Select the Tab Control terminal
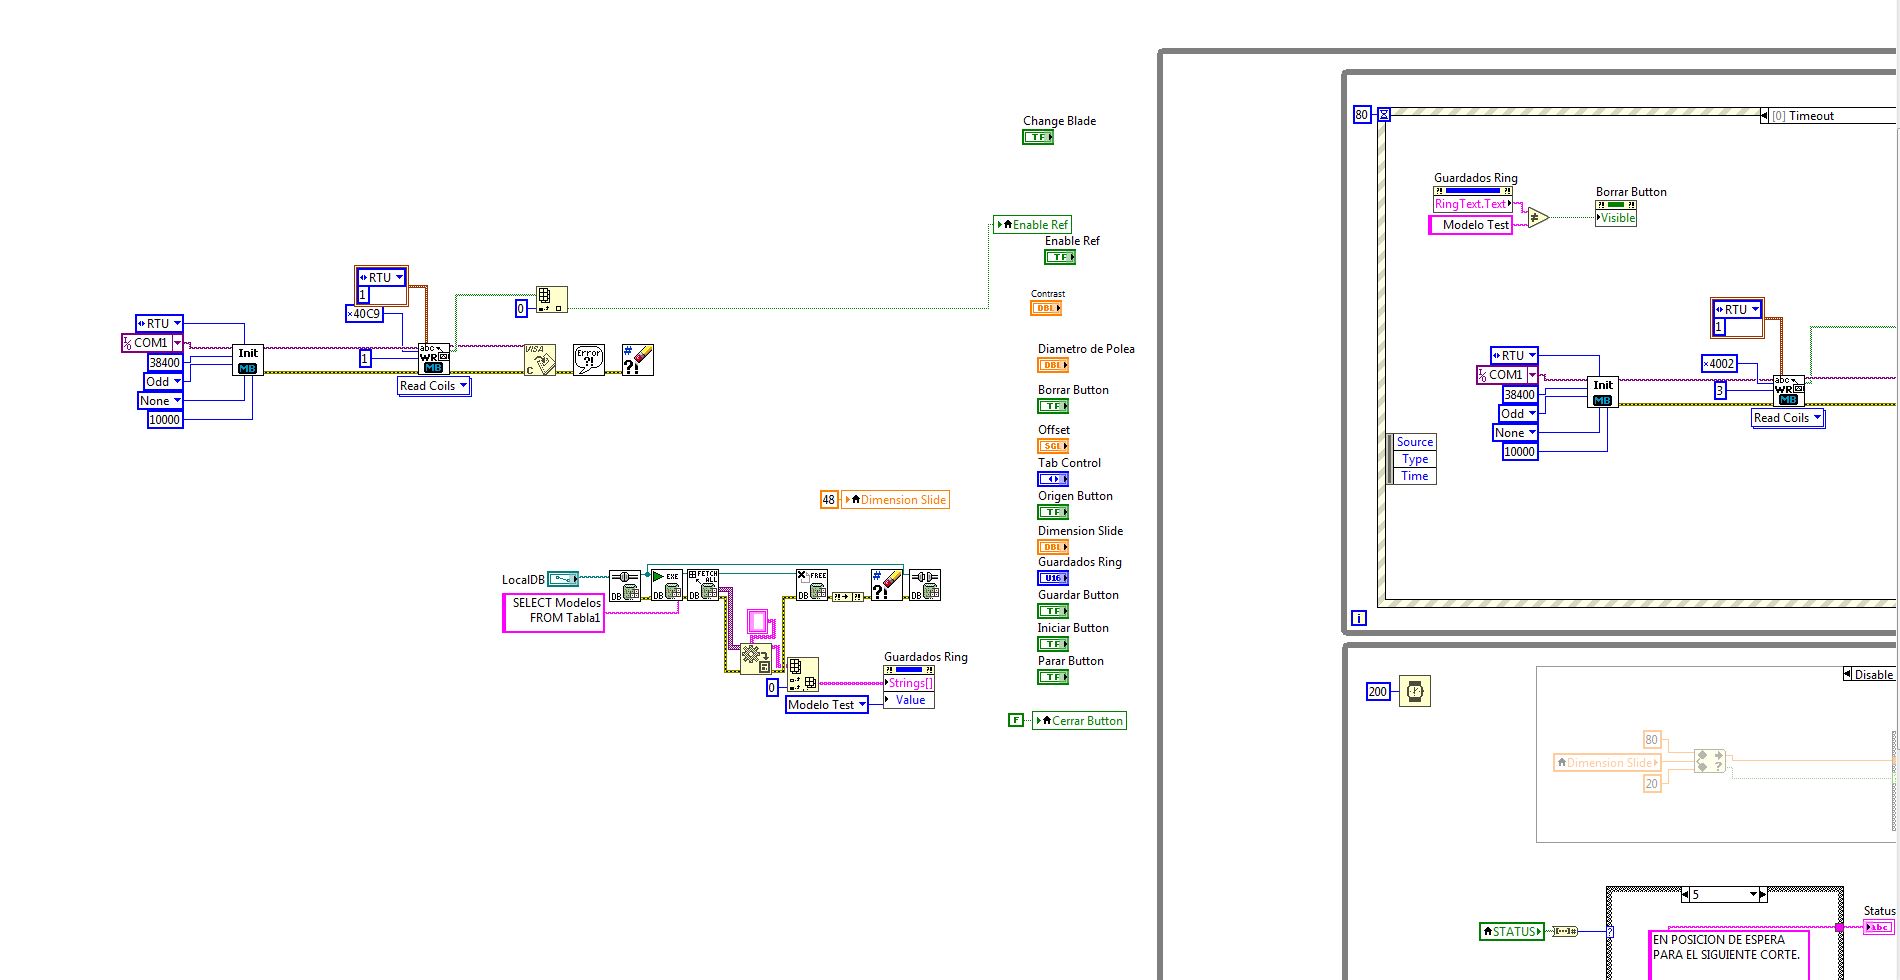The width and height of the screenshot is (1900, 980). coord(1052,479)
